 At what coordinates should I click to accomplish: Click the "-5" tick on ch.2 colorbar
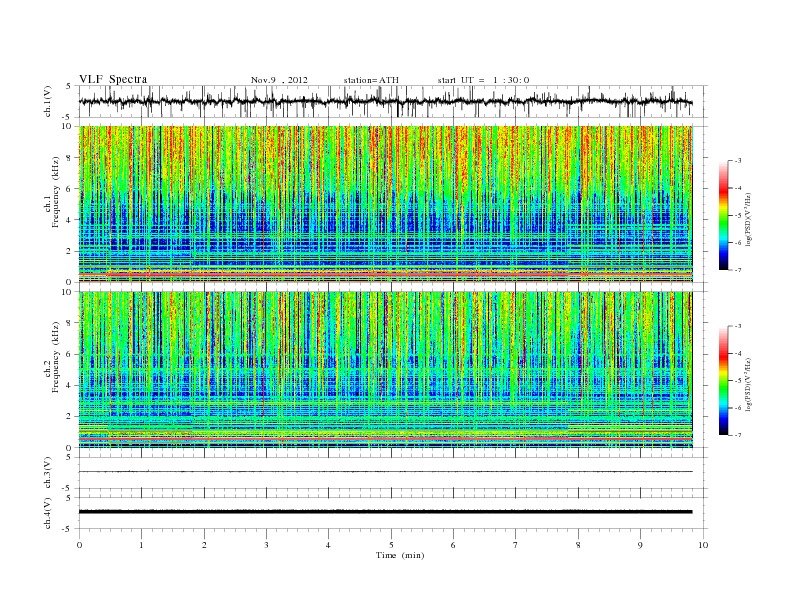tap(738, 381)
